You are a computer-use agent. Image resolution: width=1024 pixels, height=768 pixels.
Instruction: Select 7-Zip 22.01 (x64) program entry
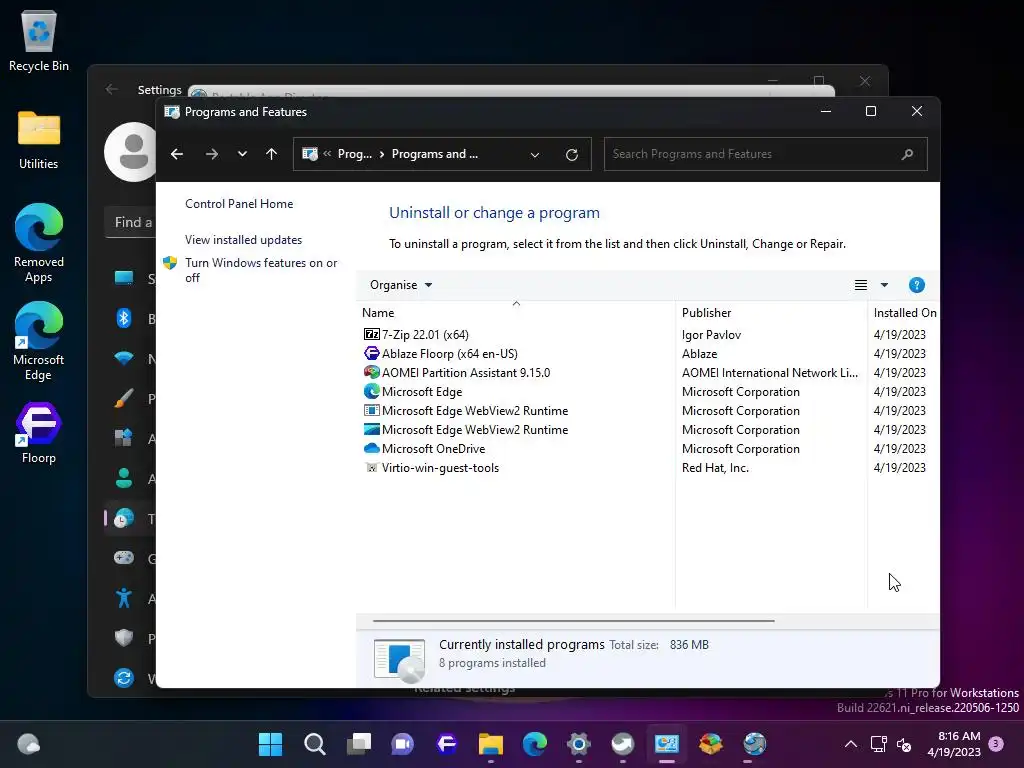point(425,335)
